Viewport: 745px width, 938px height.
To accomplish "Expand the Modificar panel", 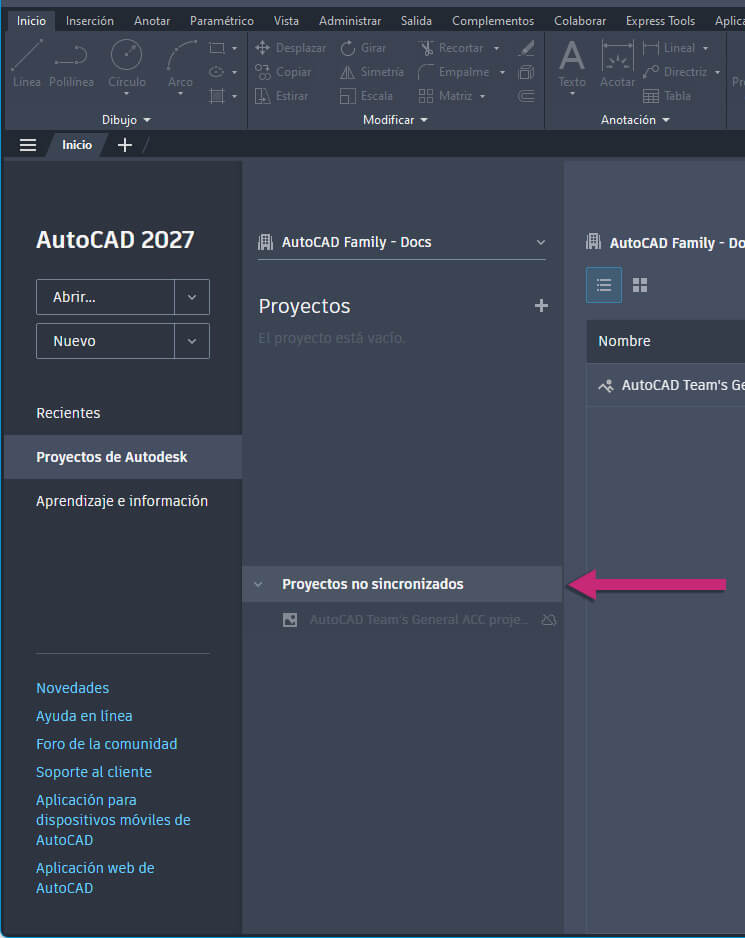I will [x=396, y=120].
